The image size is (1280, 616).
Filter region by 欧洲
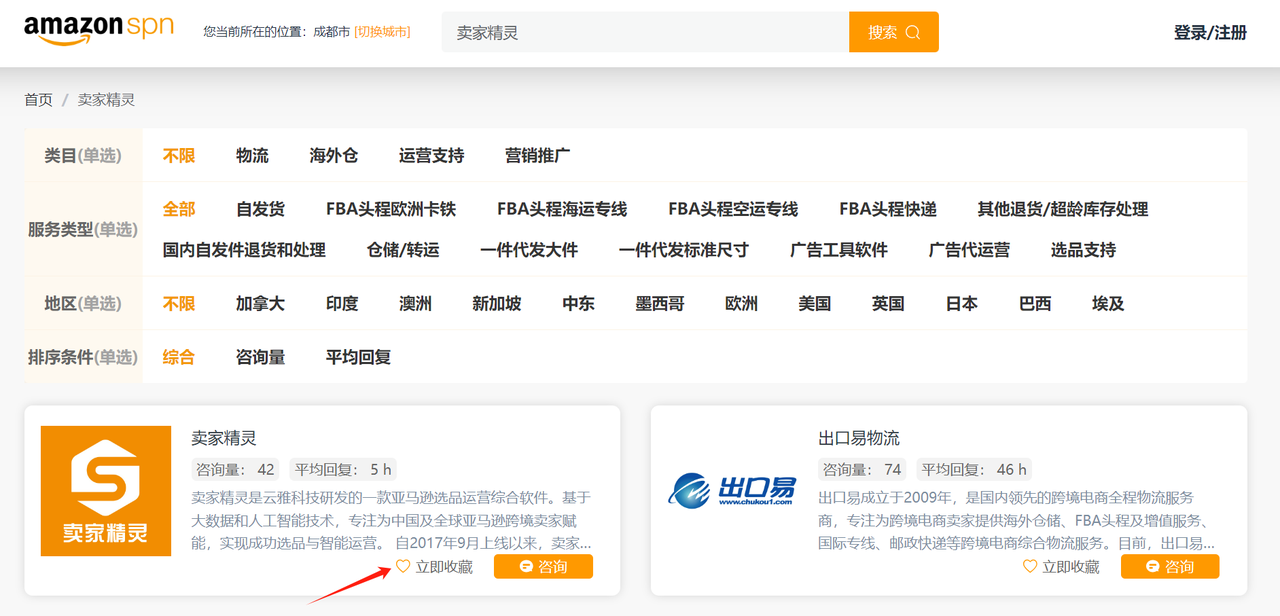tap(741, 304)
